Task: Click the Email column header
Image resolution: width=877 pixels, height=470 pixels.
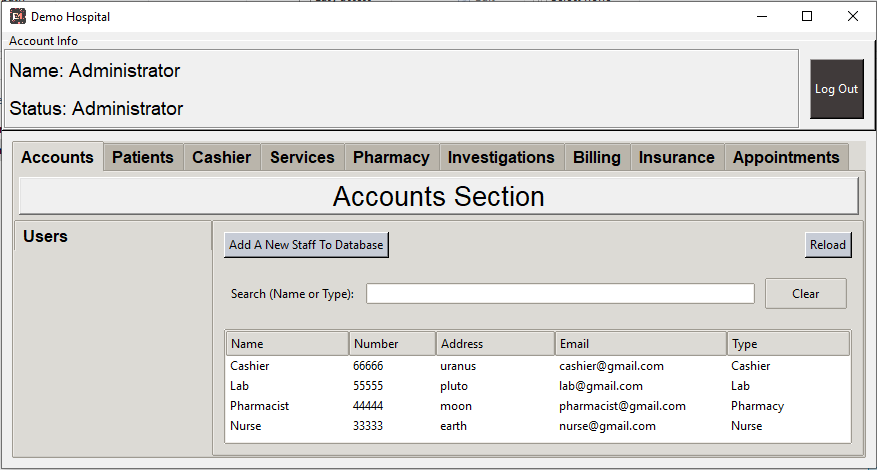Action: click(641, 344)
